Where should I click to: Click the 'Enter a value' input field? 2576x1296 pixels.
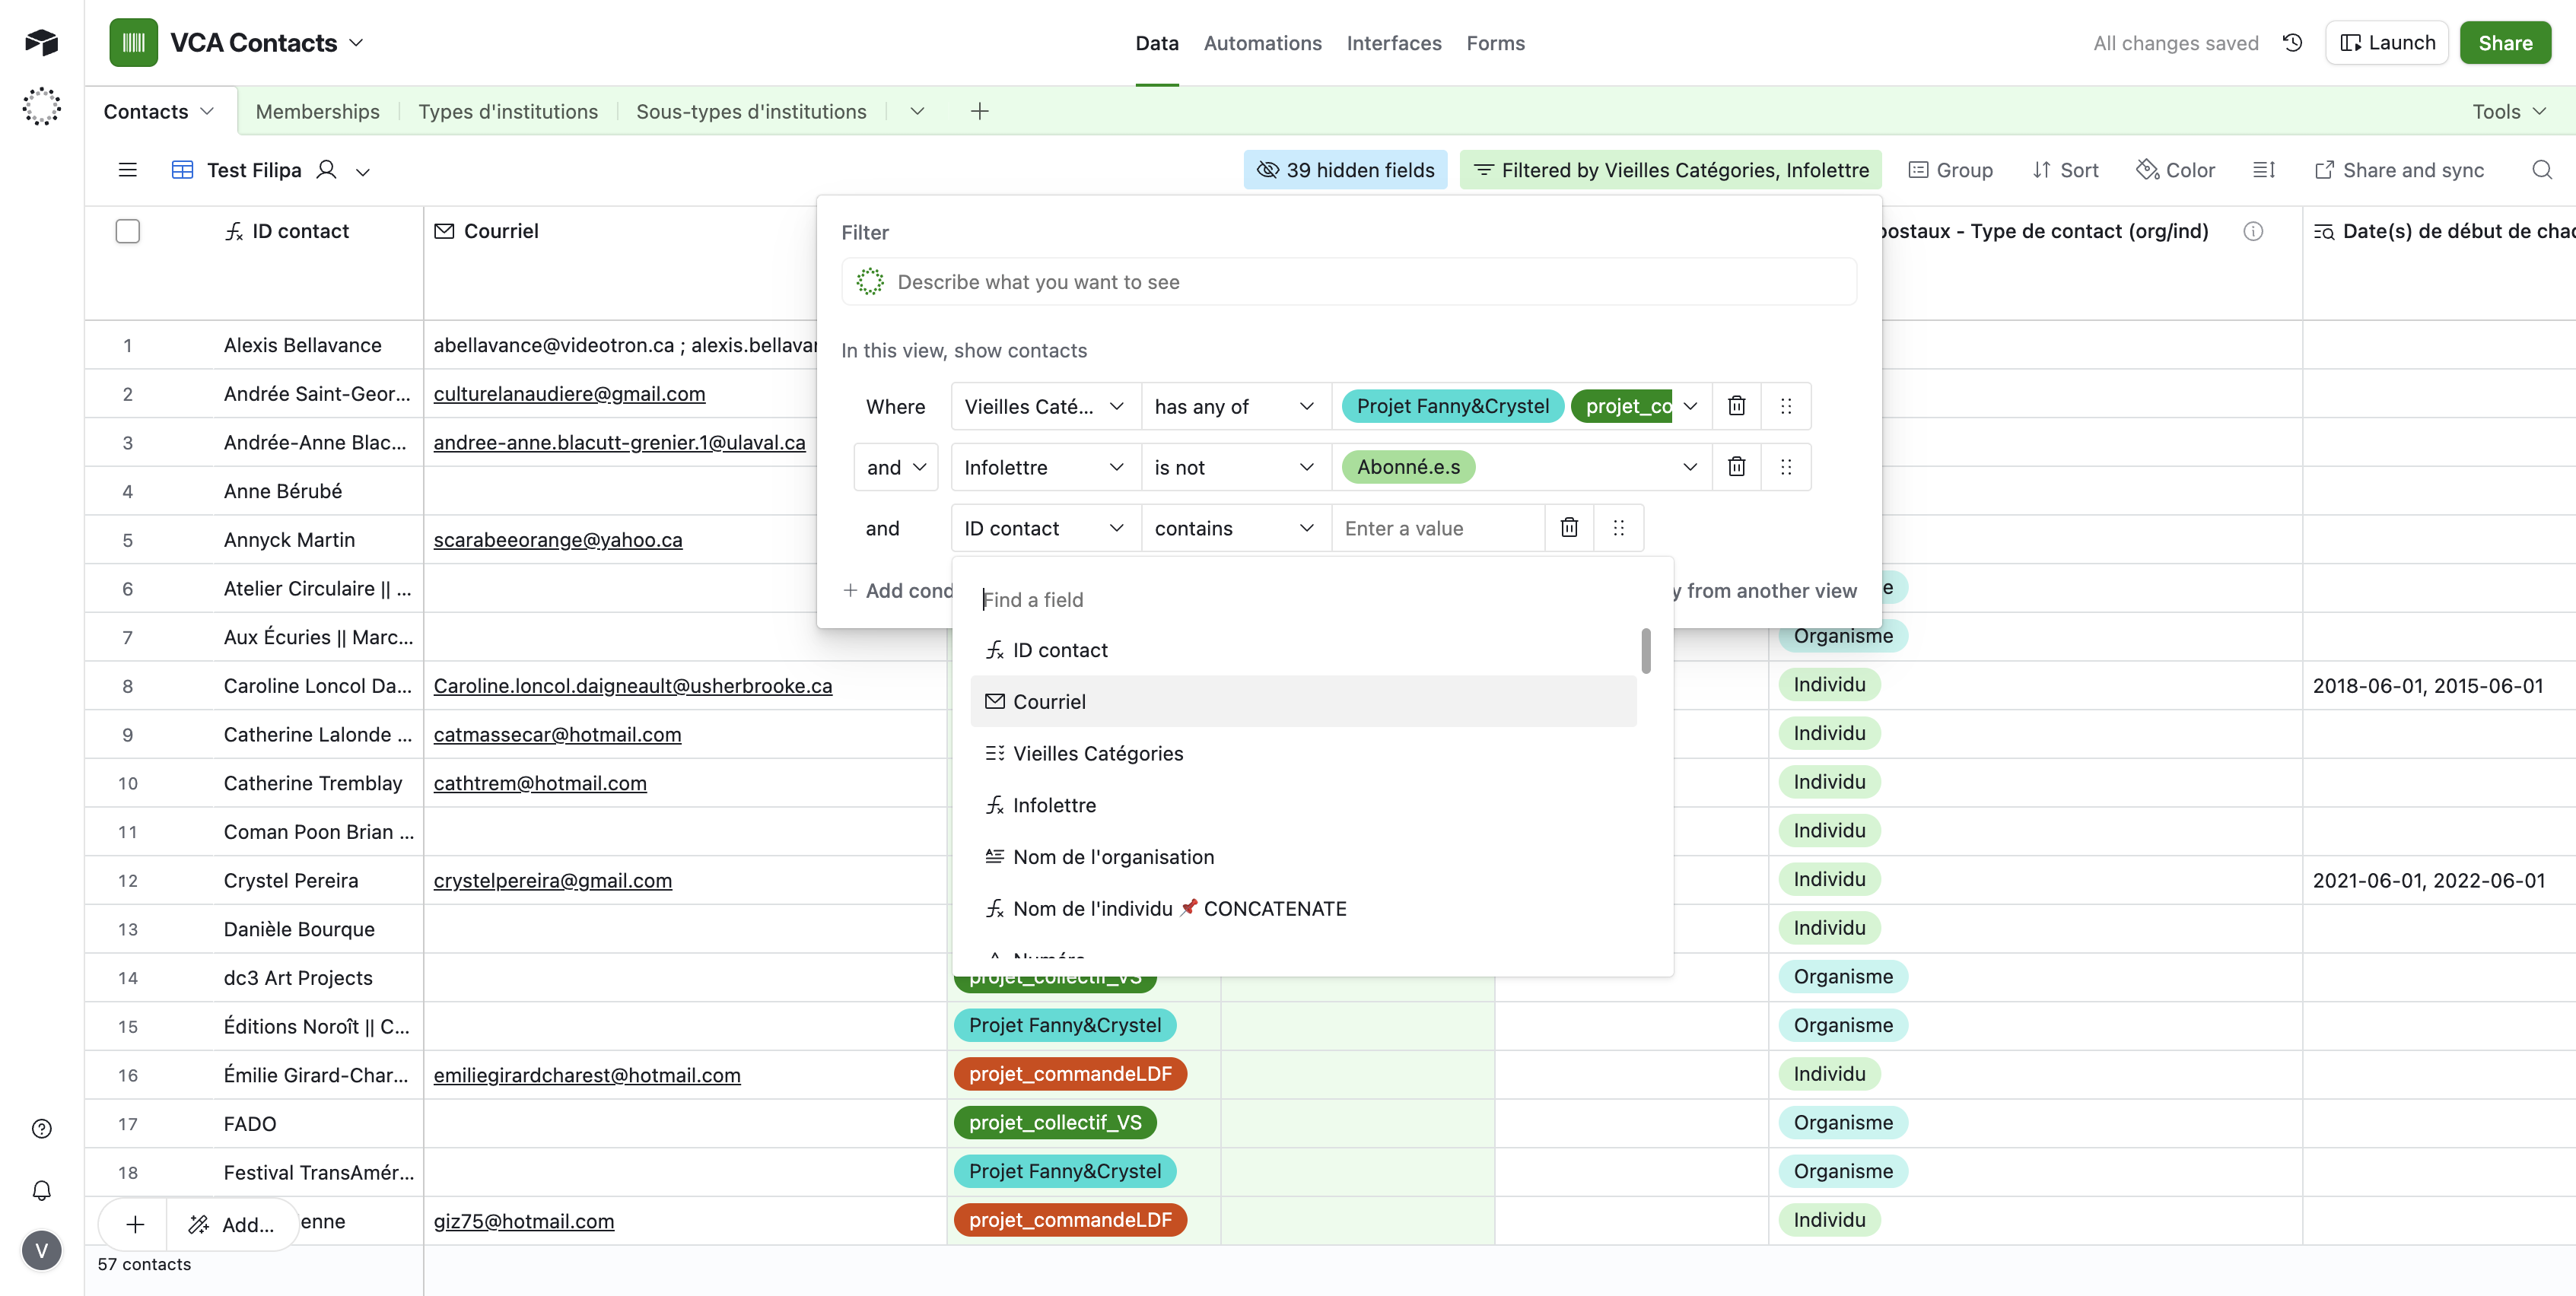coord(1438,529)
